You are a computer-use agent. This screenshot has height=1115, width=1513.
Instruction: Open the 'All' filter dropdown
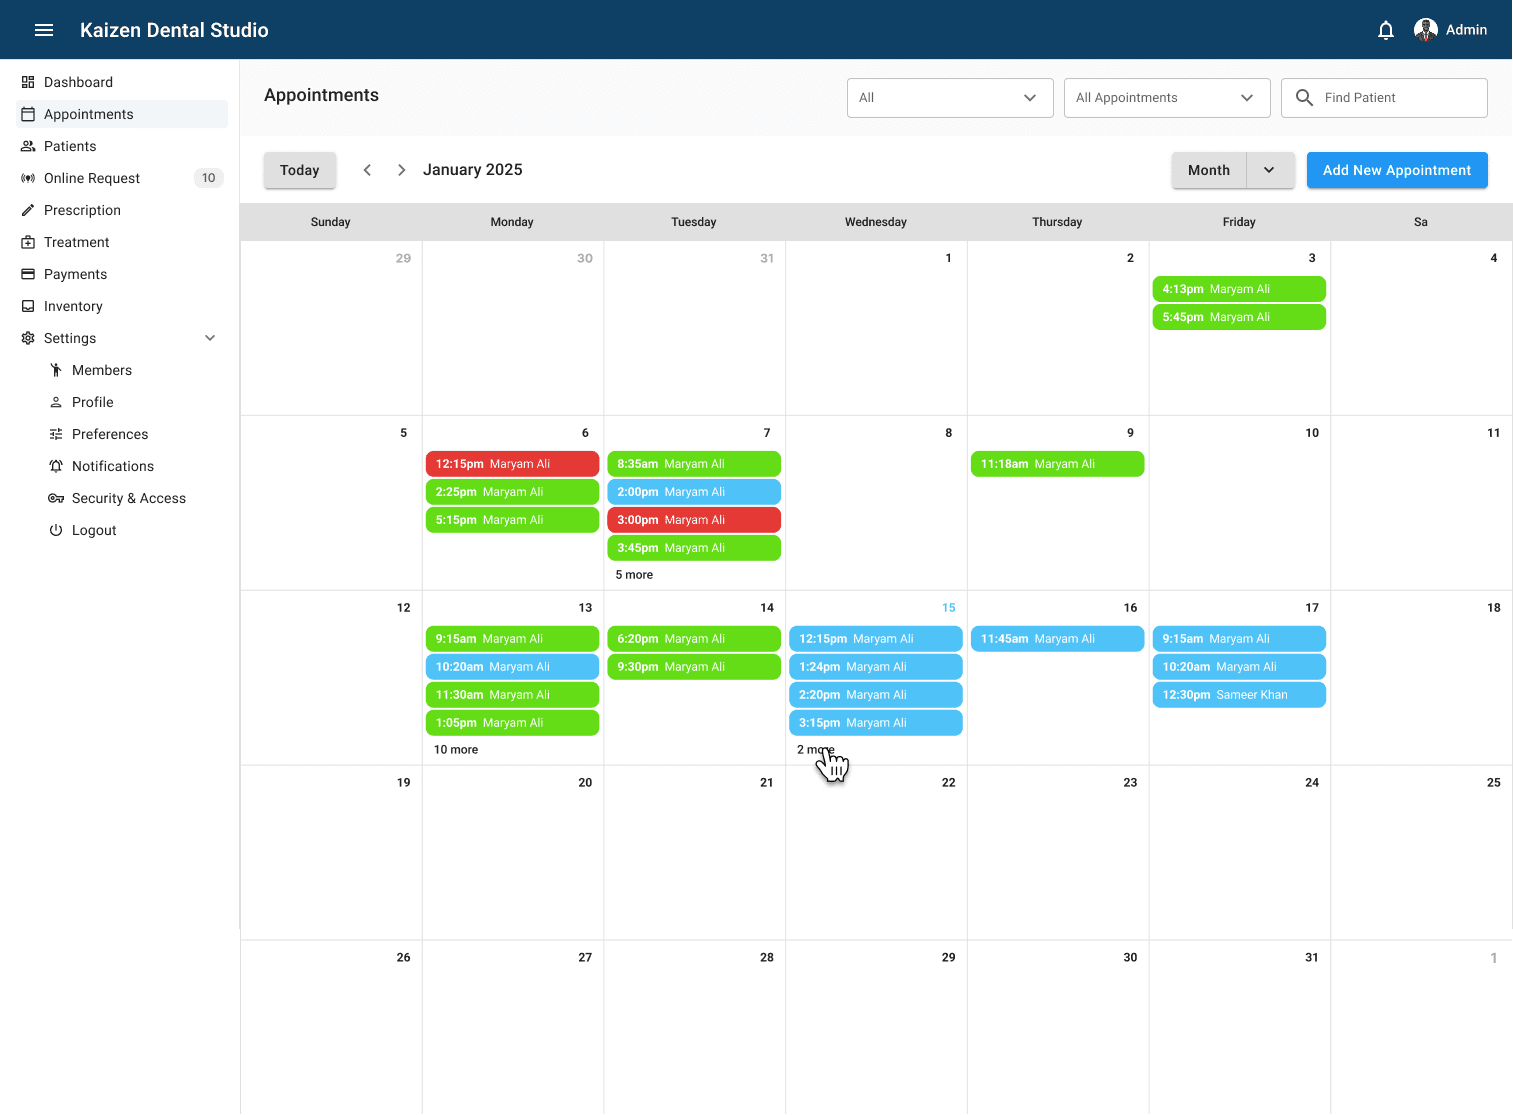click(949, 98)
